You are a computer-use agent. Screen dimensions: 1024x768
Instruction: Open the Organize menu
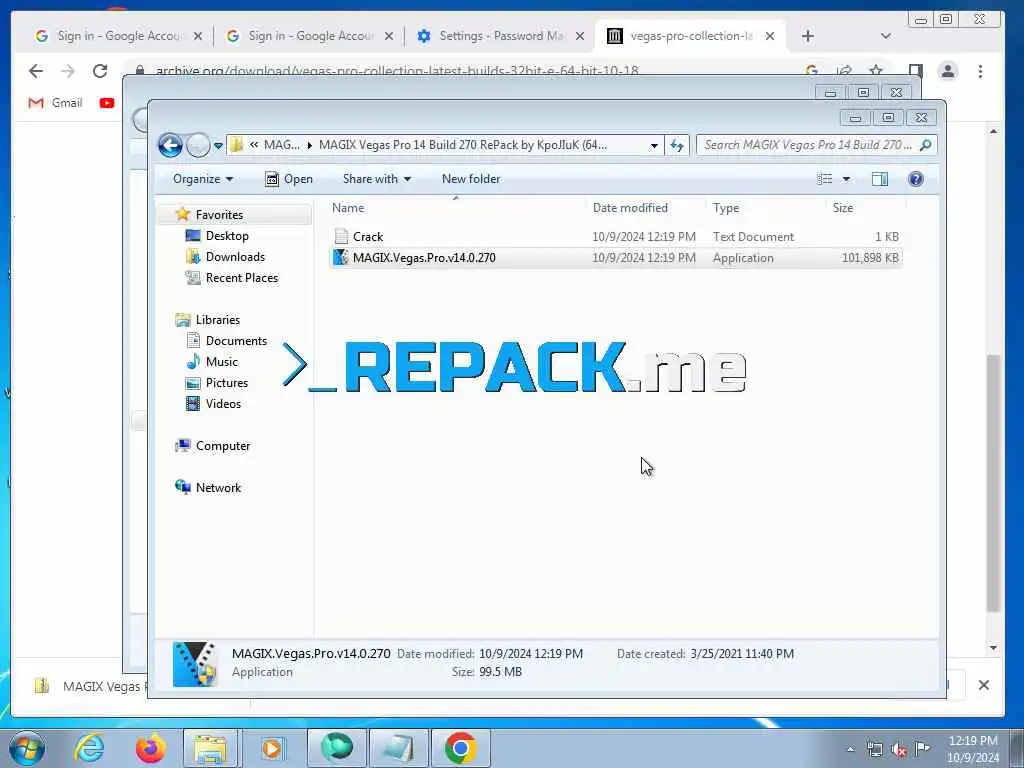[x=202, y=179]
